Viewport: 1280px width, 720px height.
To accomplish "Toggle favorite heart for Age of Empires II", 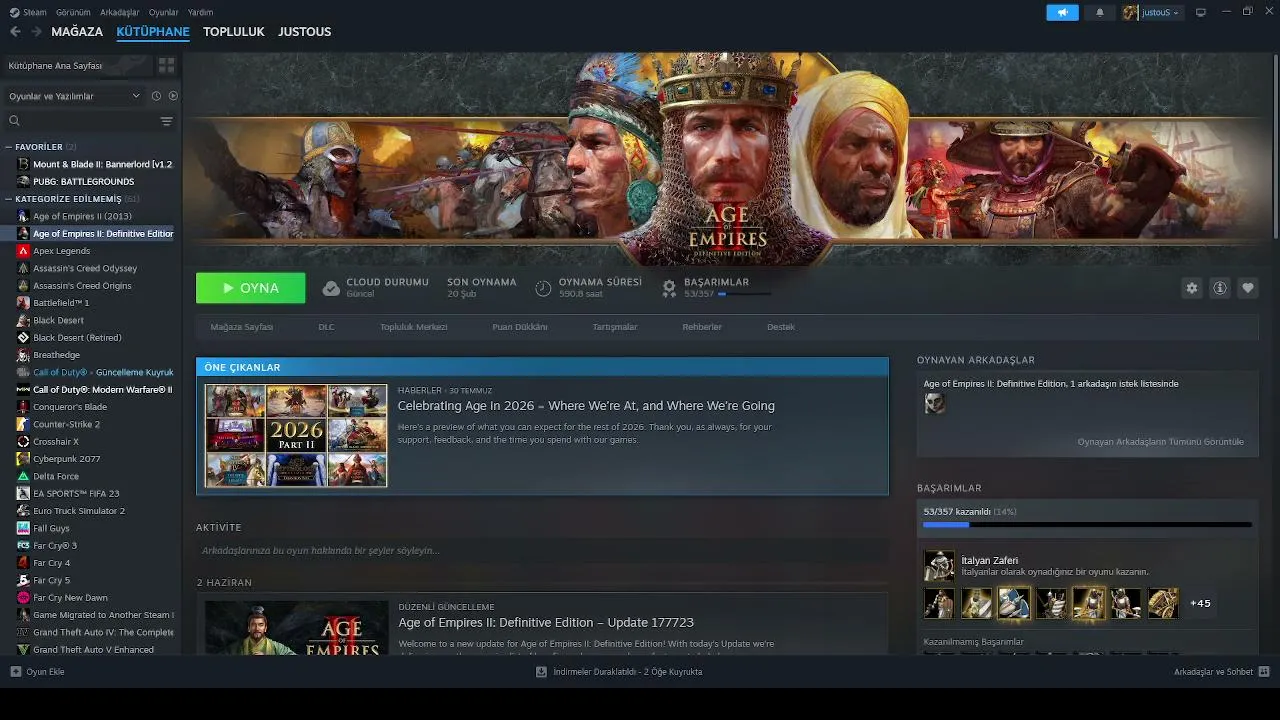I will (x=1248, y=288).
